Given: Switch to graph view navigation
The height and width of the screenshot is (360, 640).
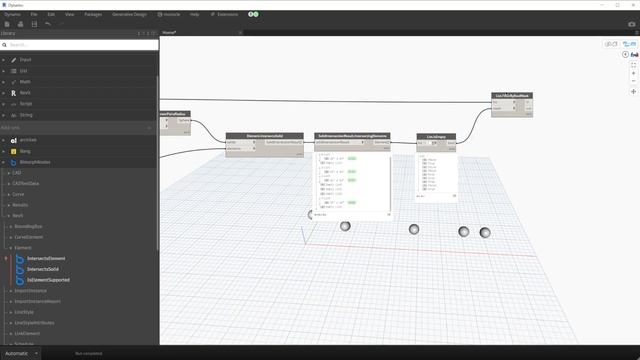Looking at the screenshot, I should [x=629, y=44].
